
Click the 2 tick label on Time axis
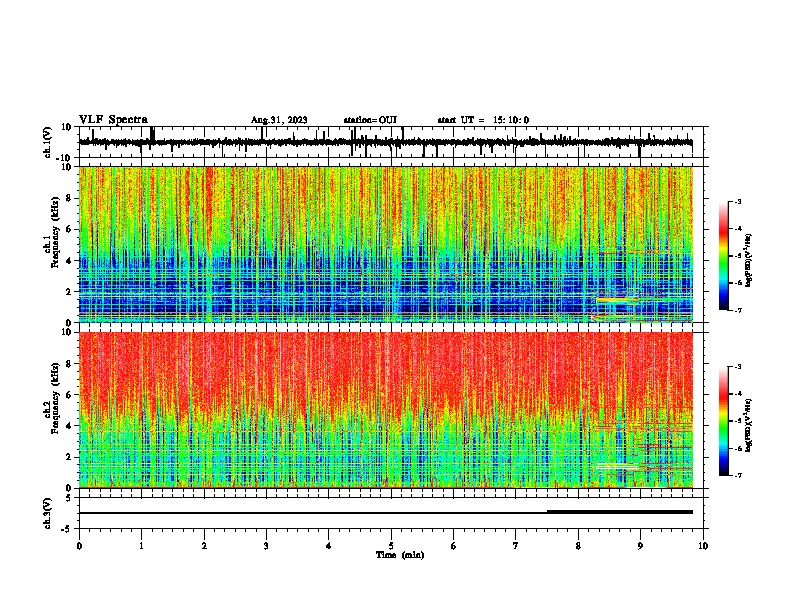pyautogui.click(x=204, y=546)
